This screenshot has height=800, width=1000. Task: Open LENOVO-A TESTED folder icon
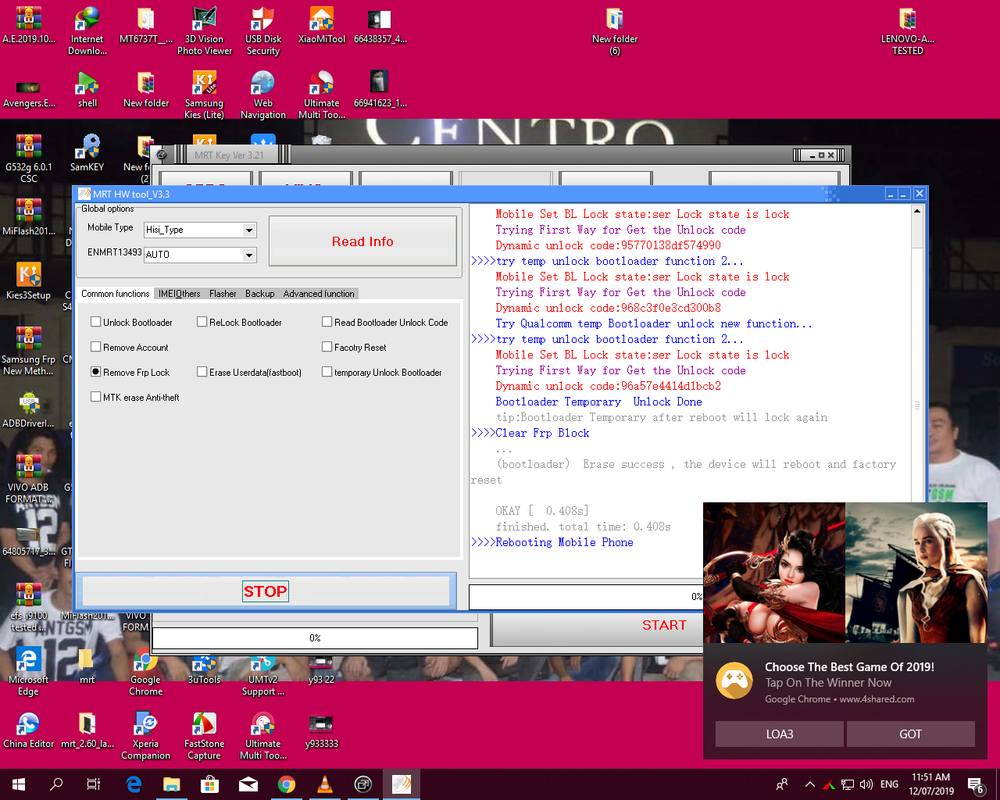click(x=907, y=31)
